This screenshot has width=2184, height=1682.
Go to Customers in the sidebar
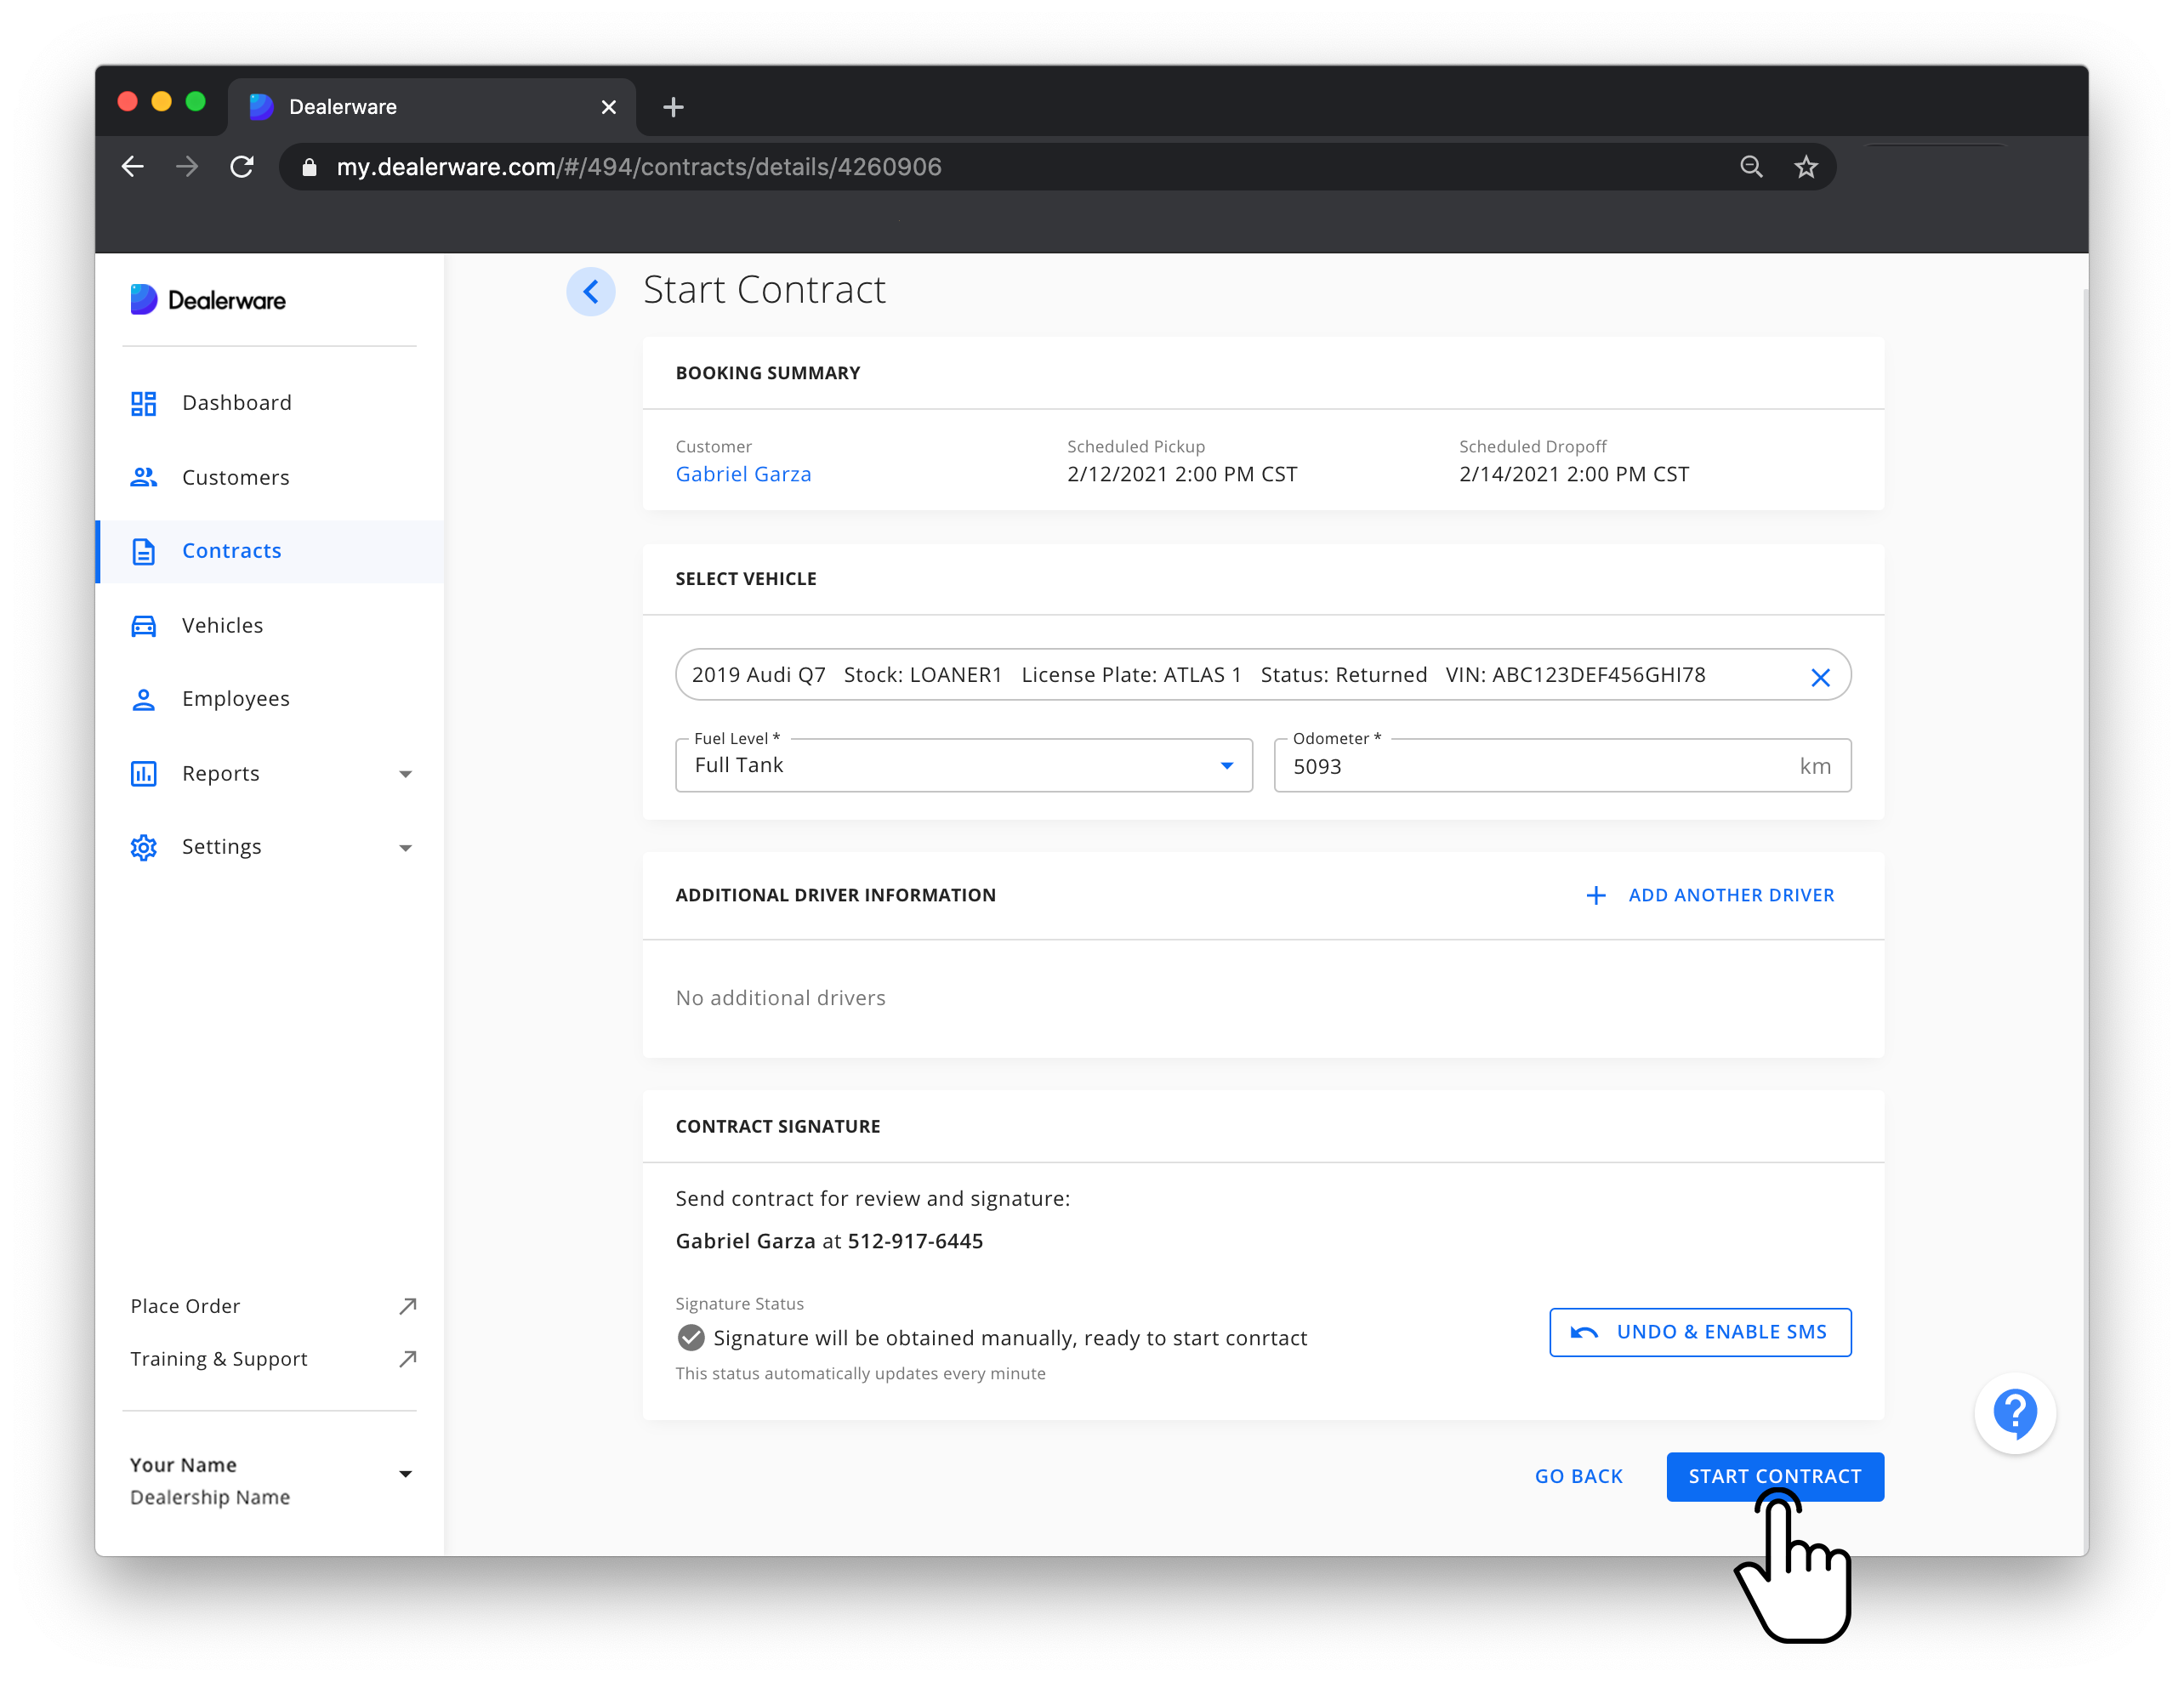270,477
